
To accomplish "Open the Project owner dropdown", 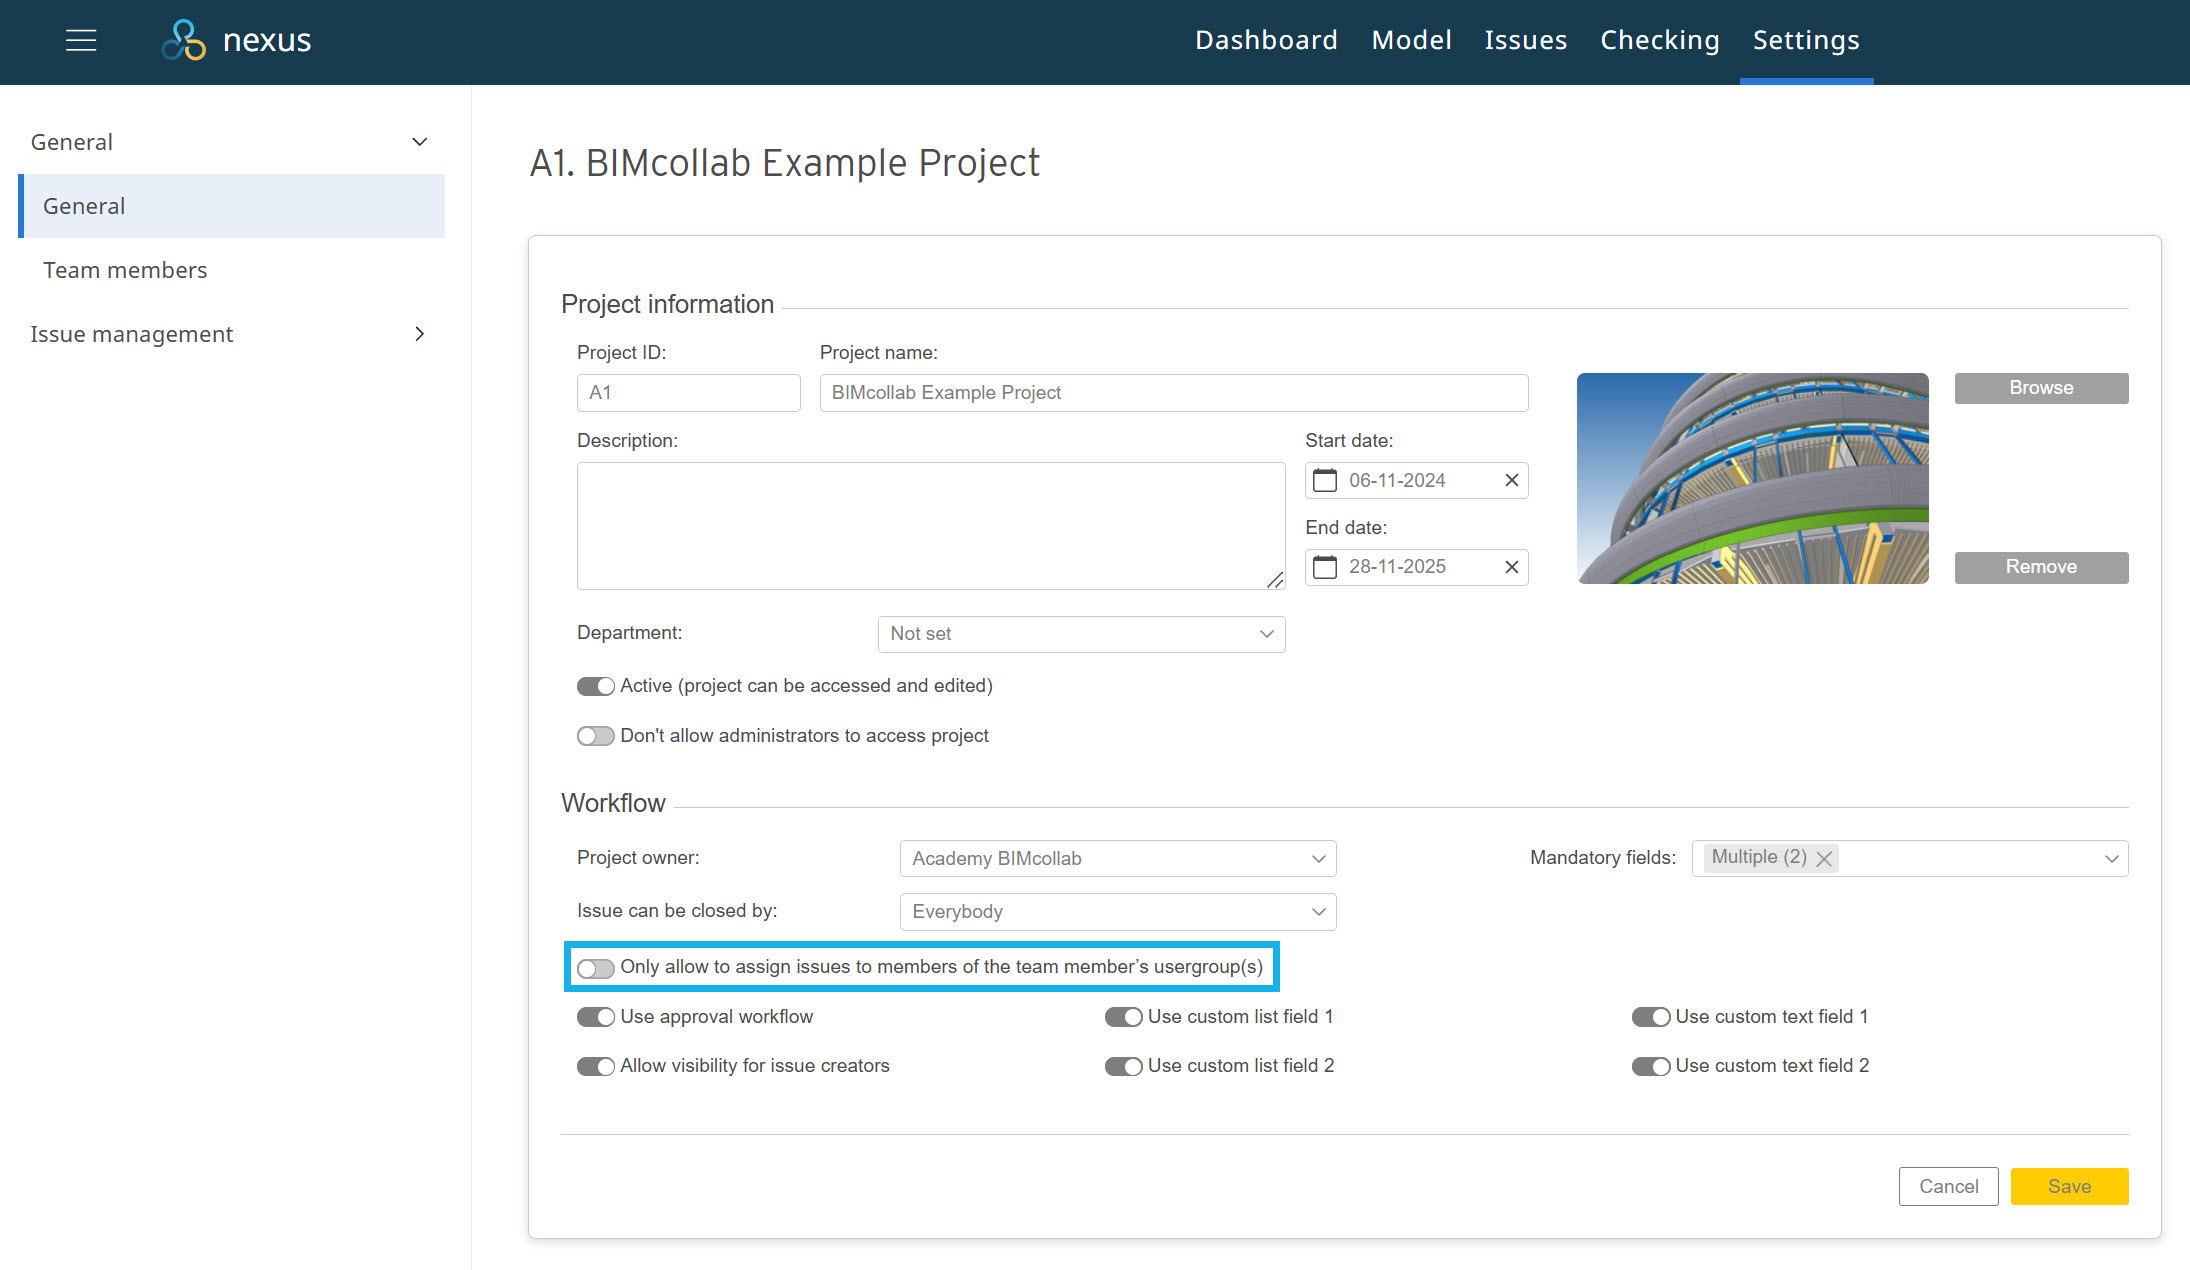I will [1118, 859].
